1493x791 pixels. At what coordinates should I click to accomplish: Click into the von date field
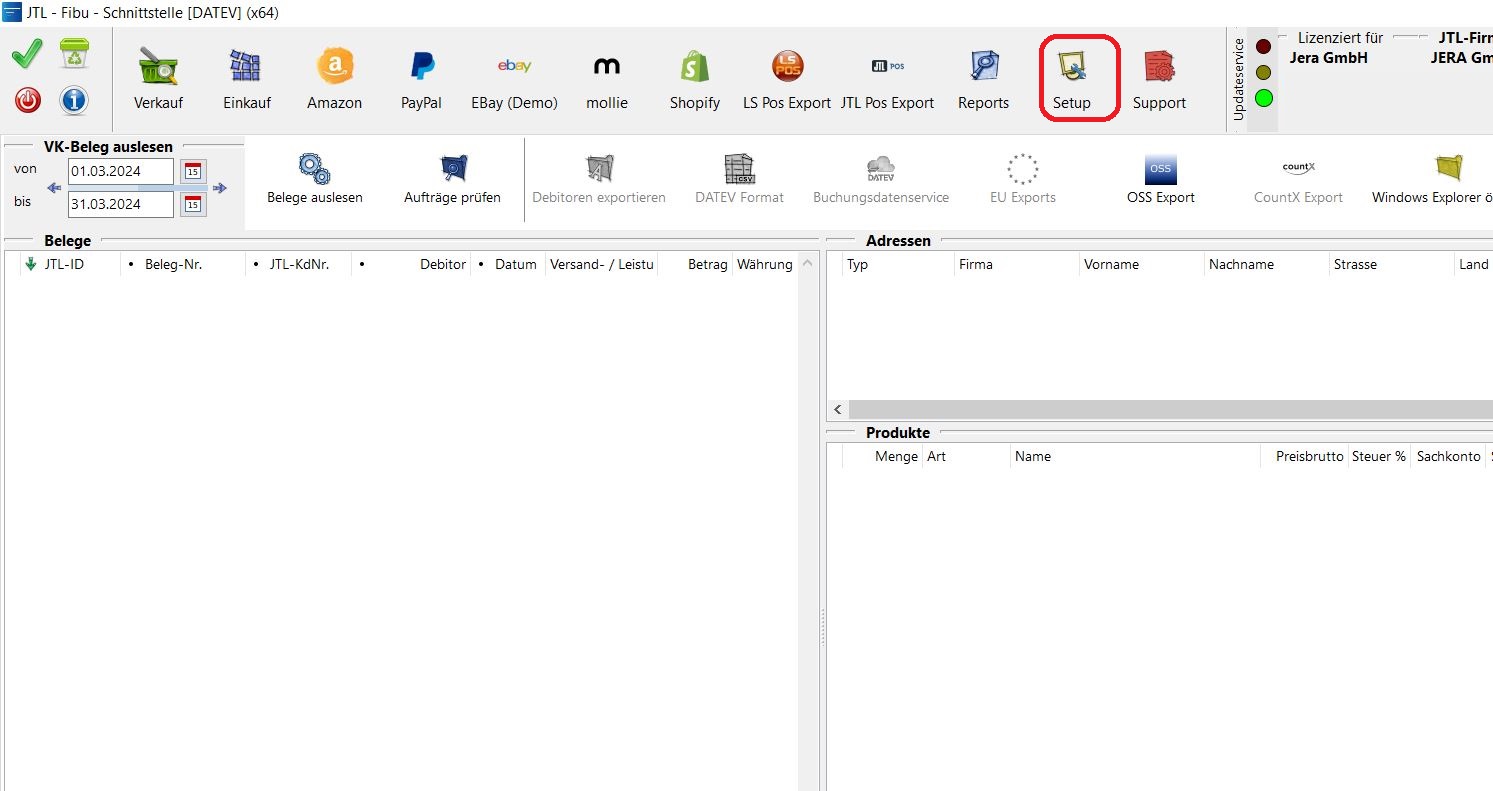tap(119, 171)
